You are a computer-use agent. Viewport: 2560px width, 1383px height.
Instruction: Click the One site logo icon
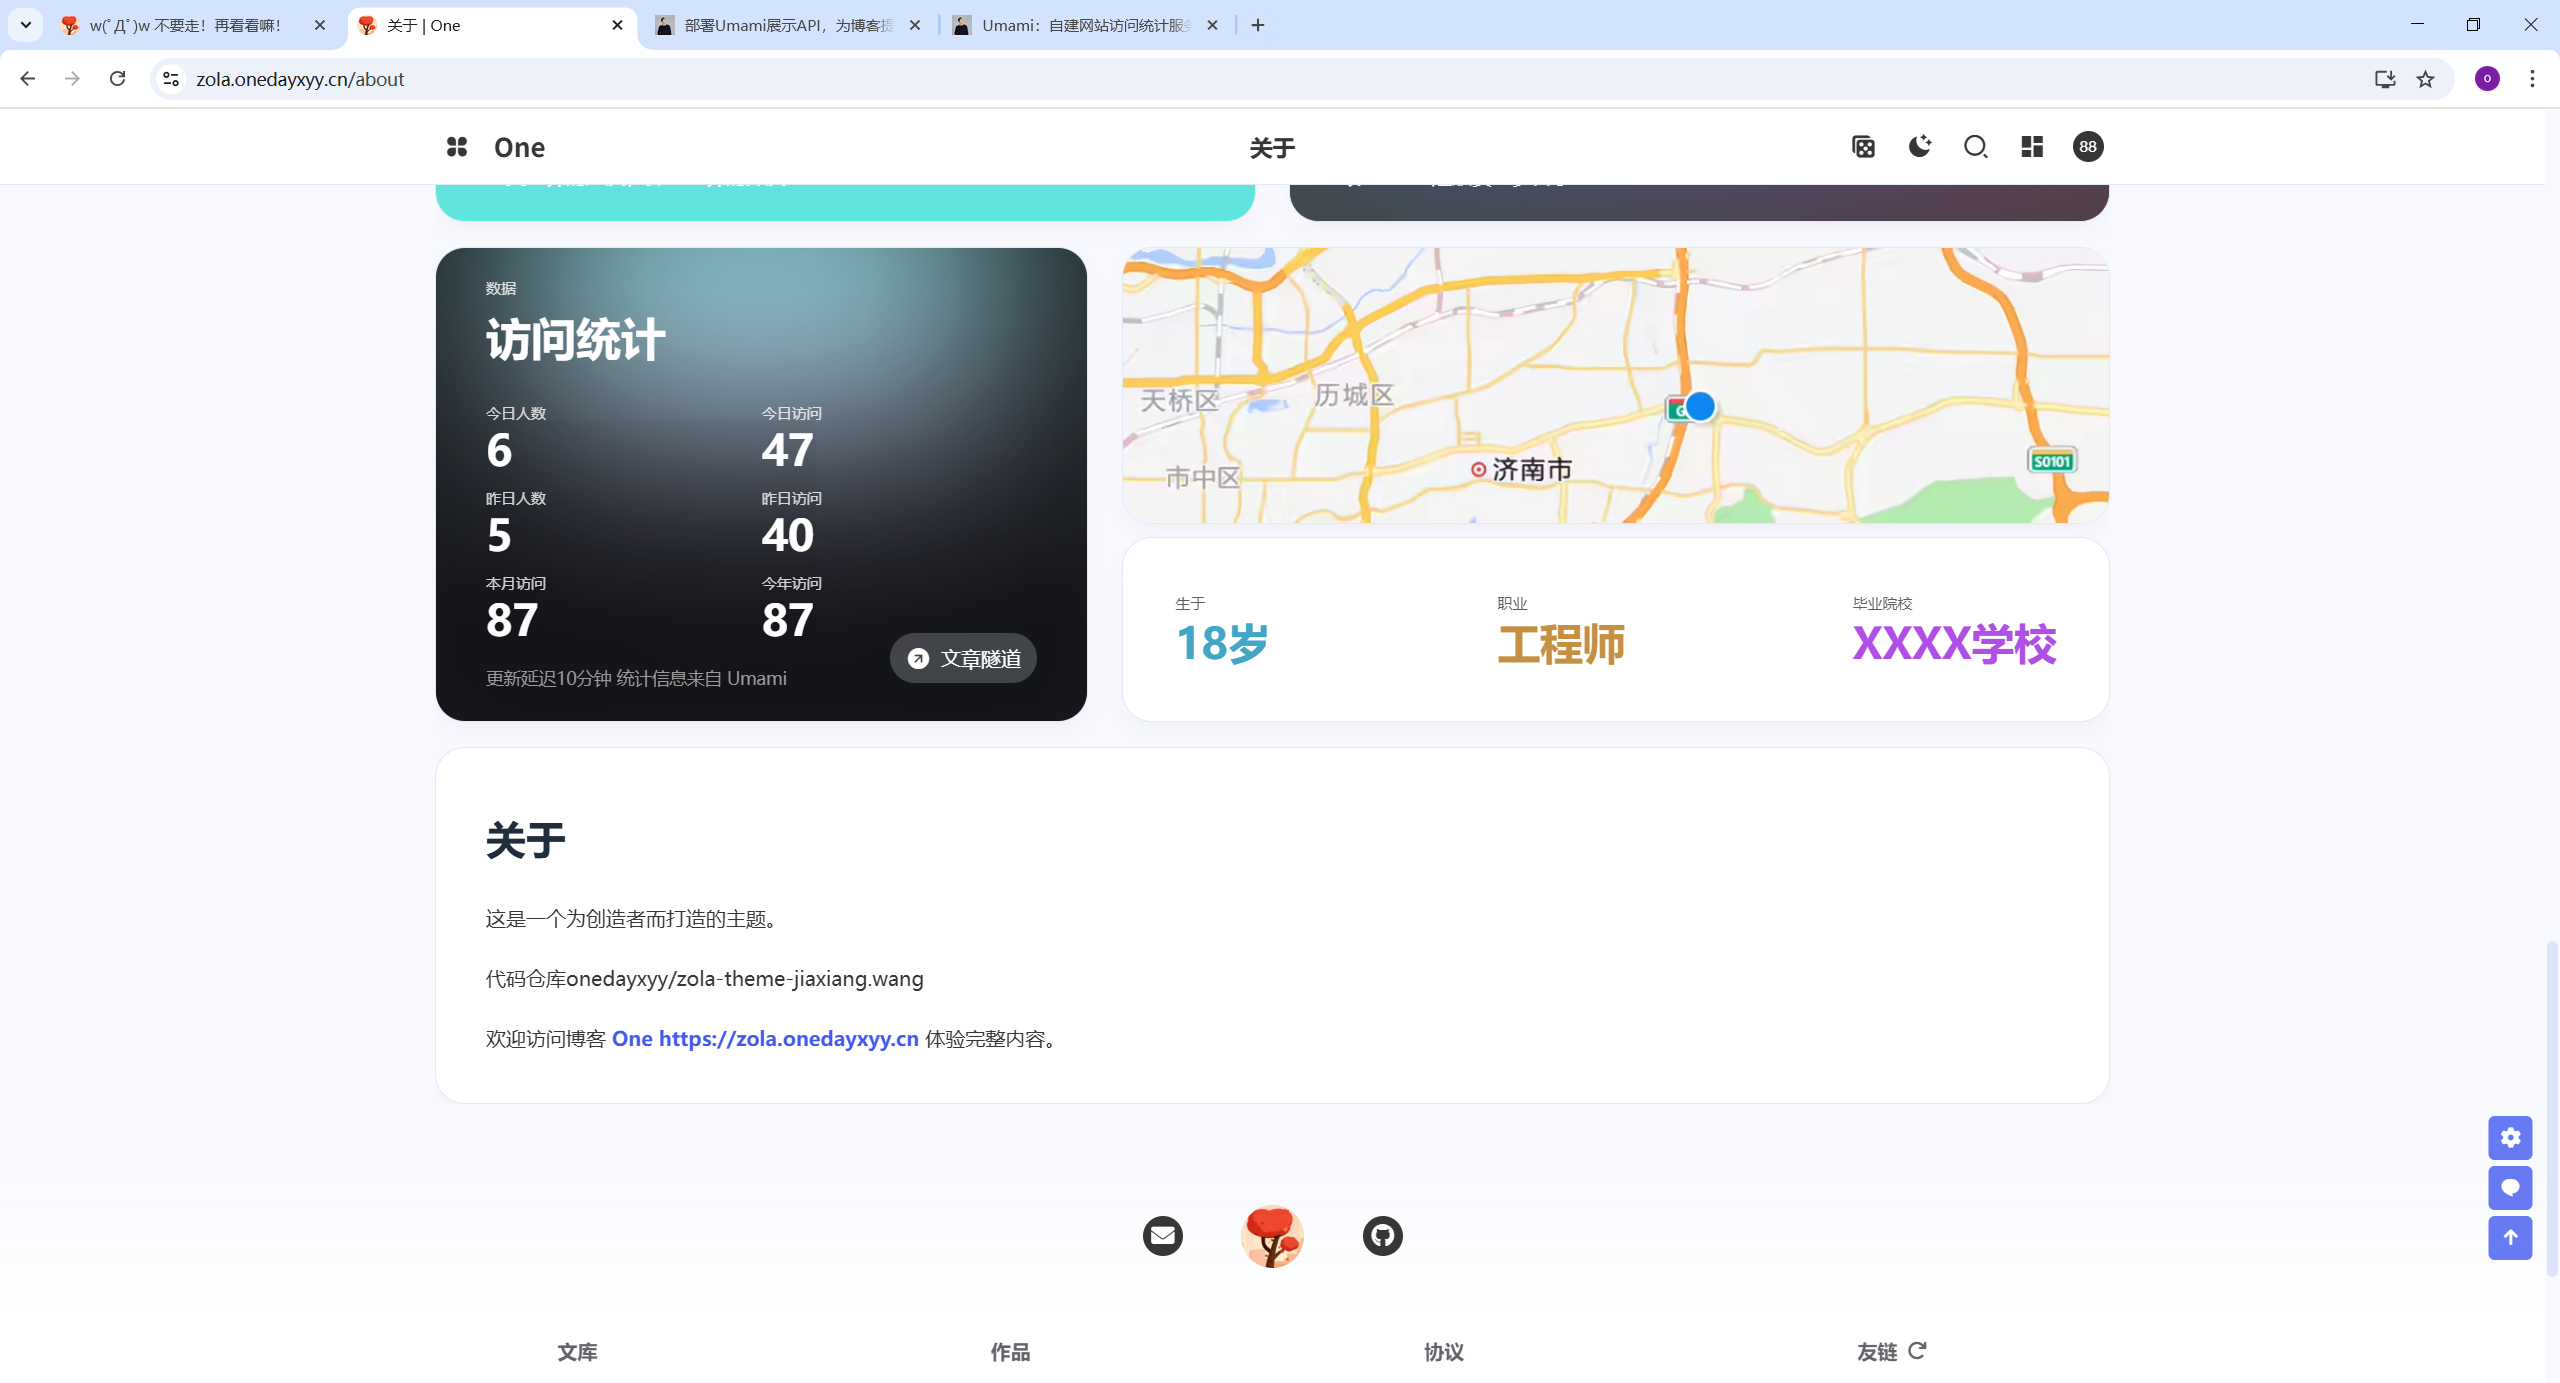pyautogui.click(x=457, y=147)
